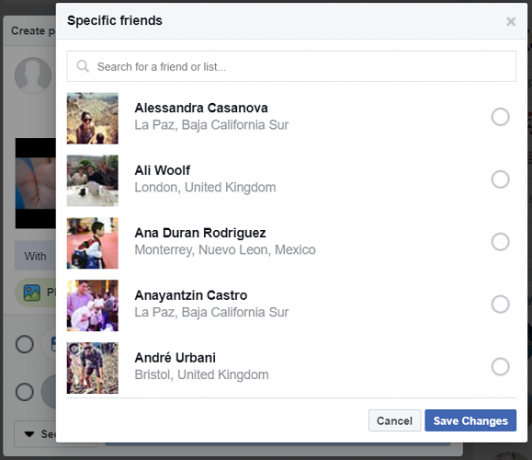
Task: Toggle the lower background radio circle
Action: coord(24,392)
